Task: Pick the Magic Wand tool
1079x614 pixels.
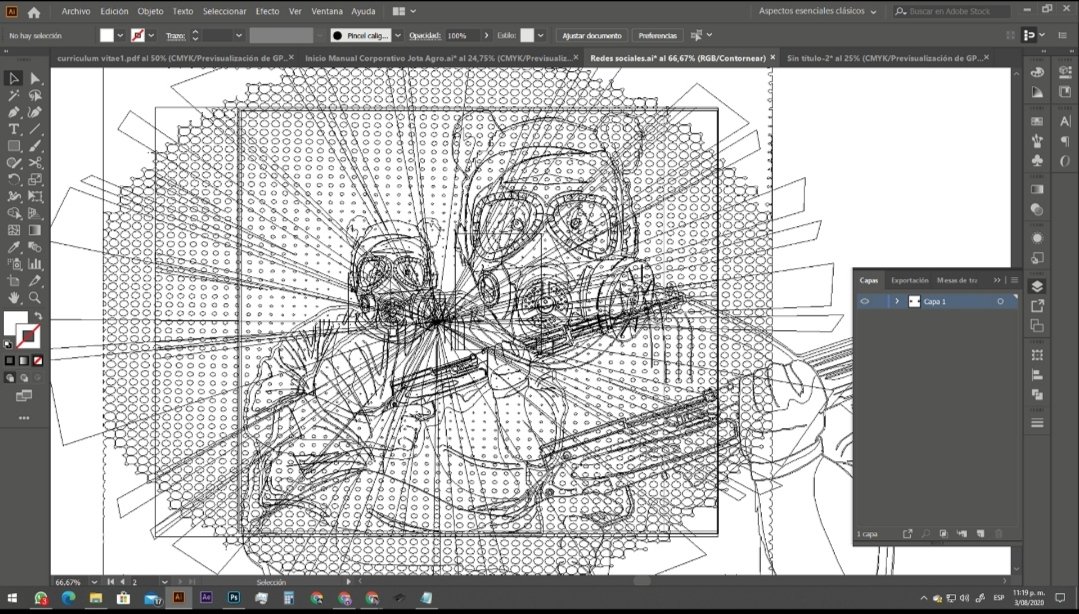Action: click(14, 96)
